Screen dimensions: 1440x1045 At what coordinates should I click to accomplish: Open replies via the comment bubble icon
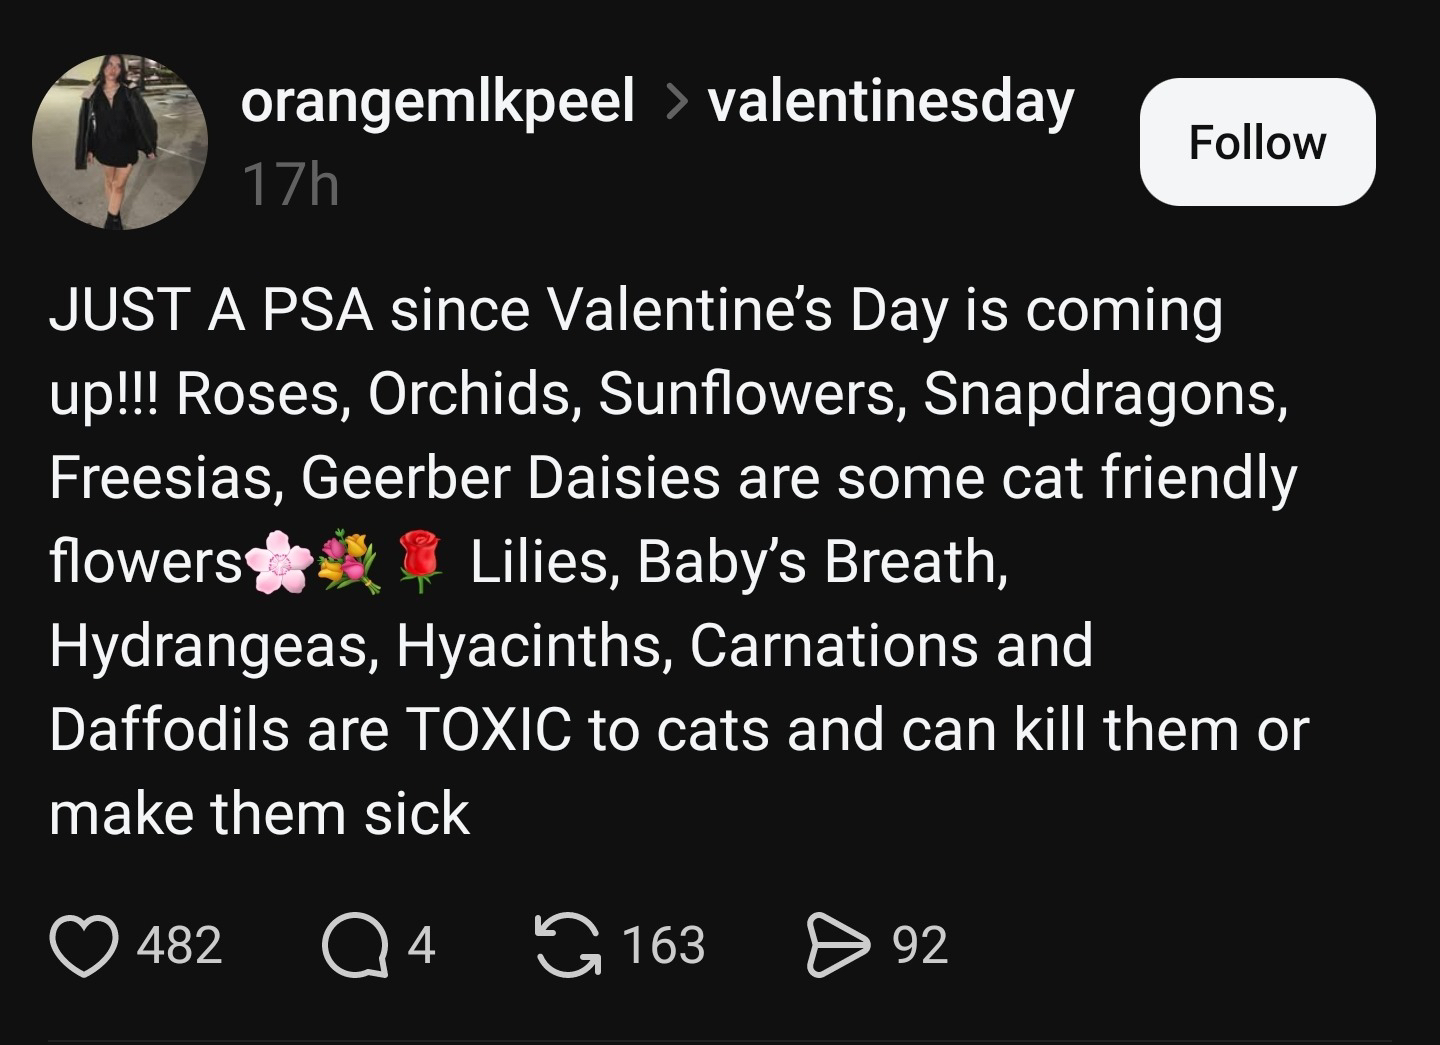355,945
